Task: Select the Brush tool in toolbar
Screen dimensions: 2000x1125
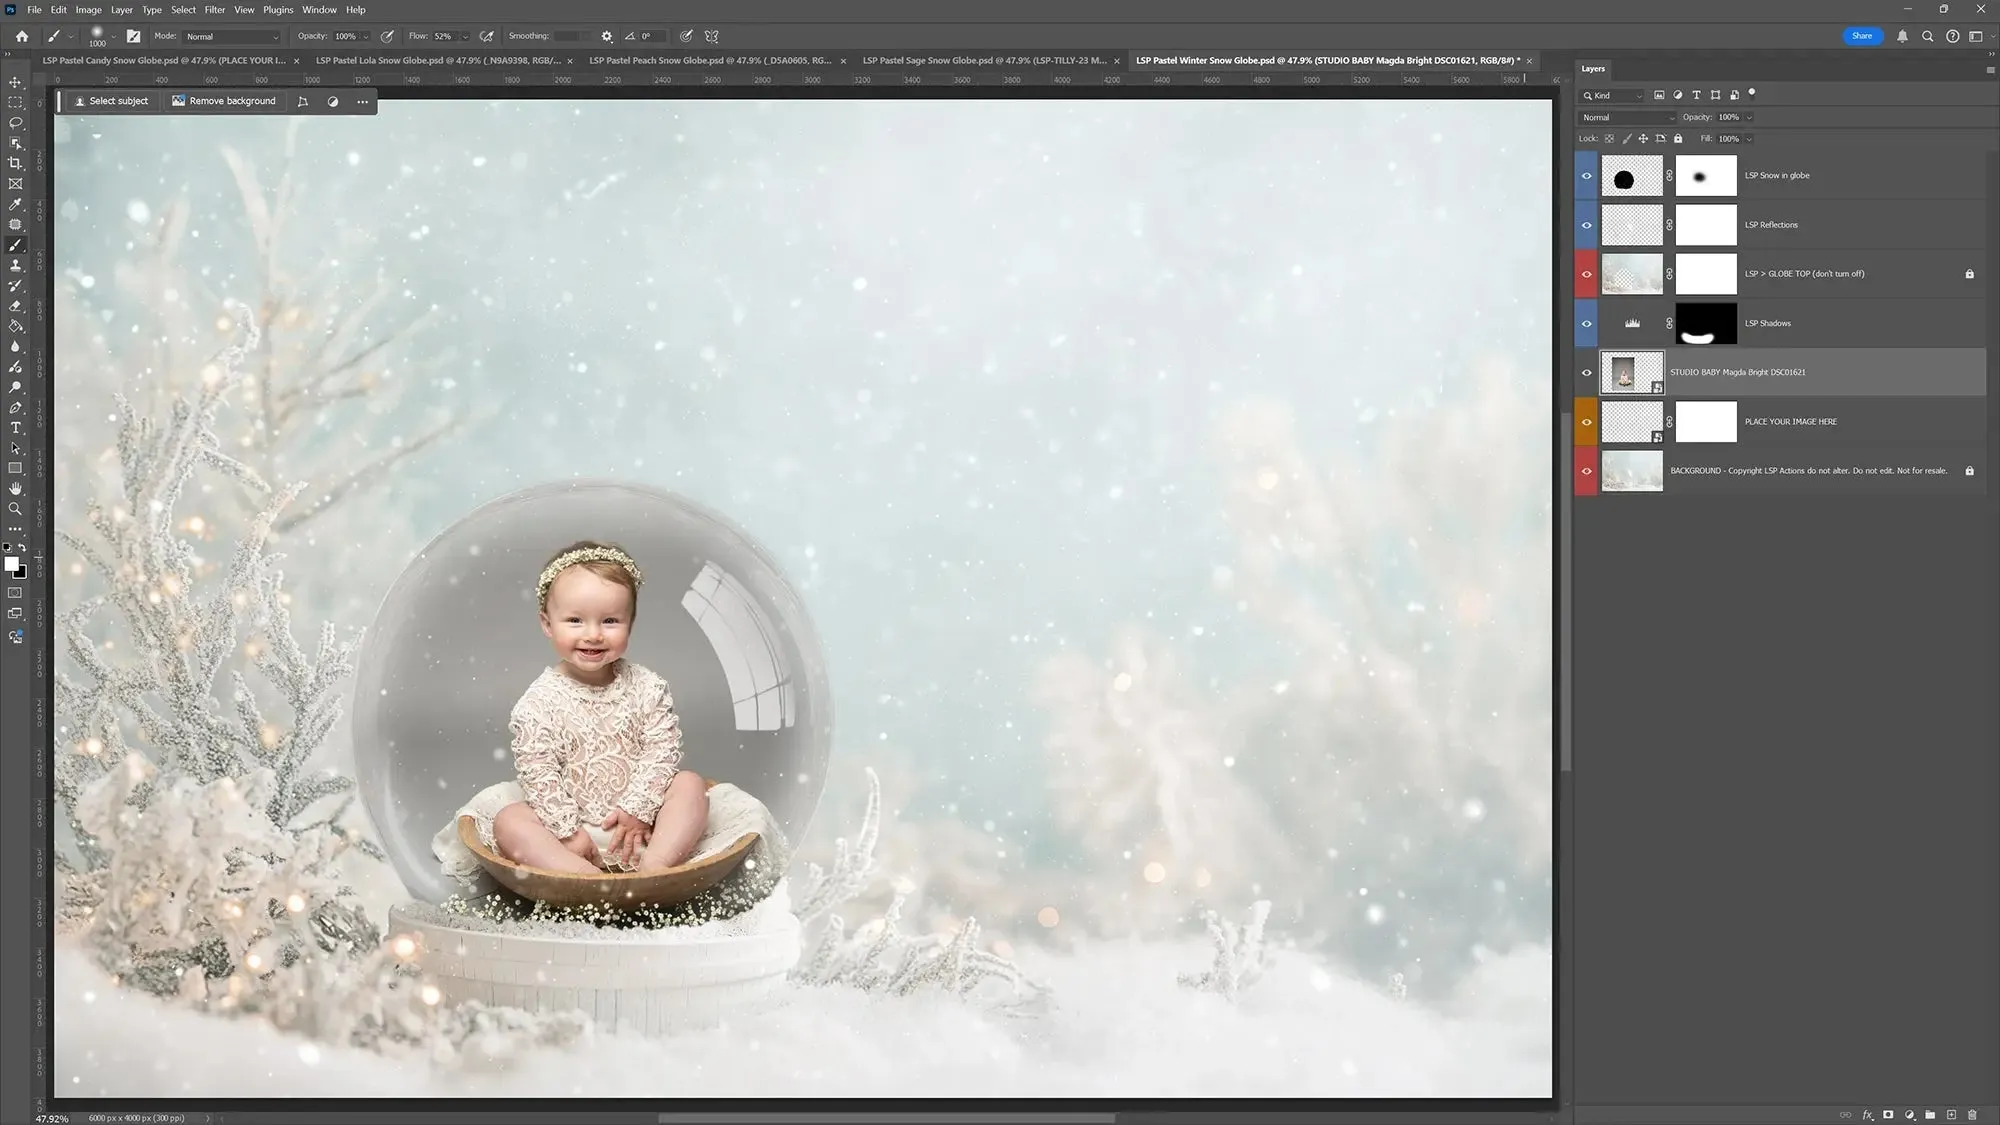Action: point(15,245)
